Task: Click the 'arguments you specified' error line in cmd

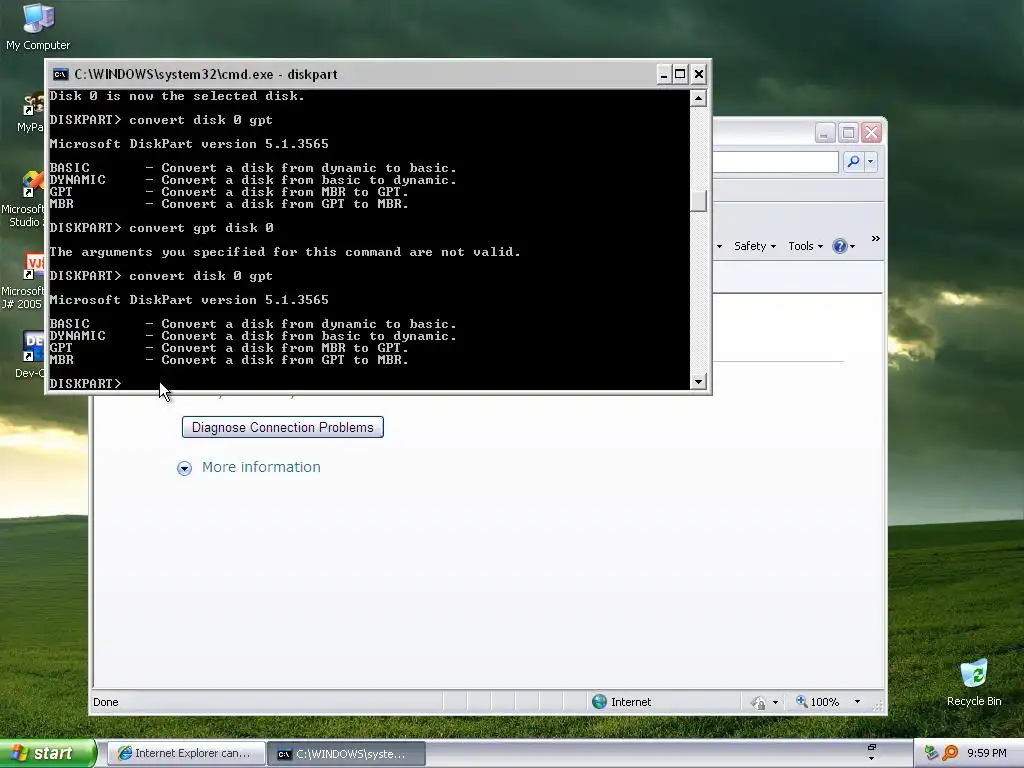Action: (285, 252)
